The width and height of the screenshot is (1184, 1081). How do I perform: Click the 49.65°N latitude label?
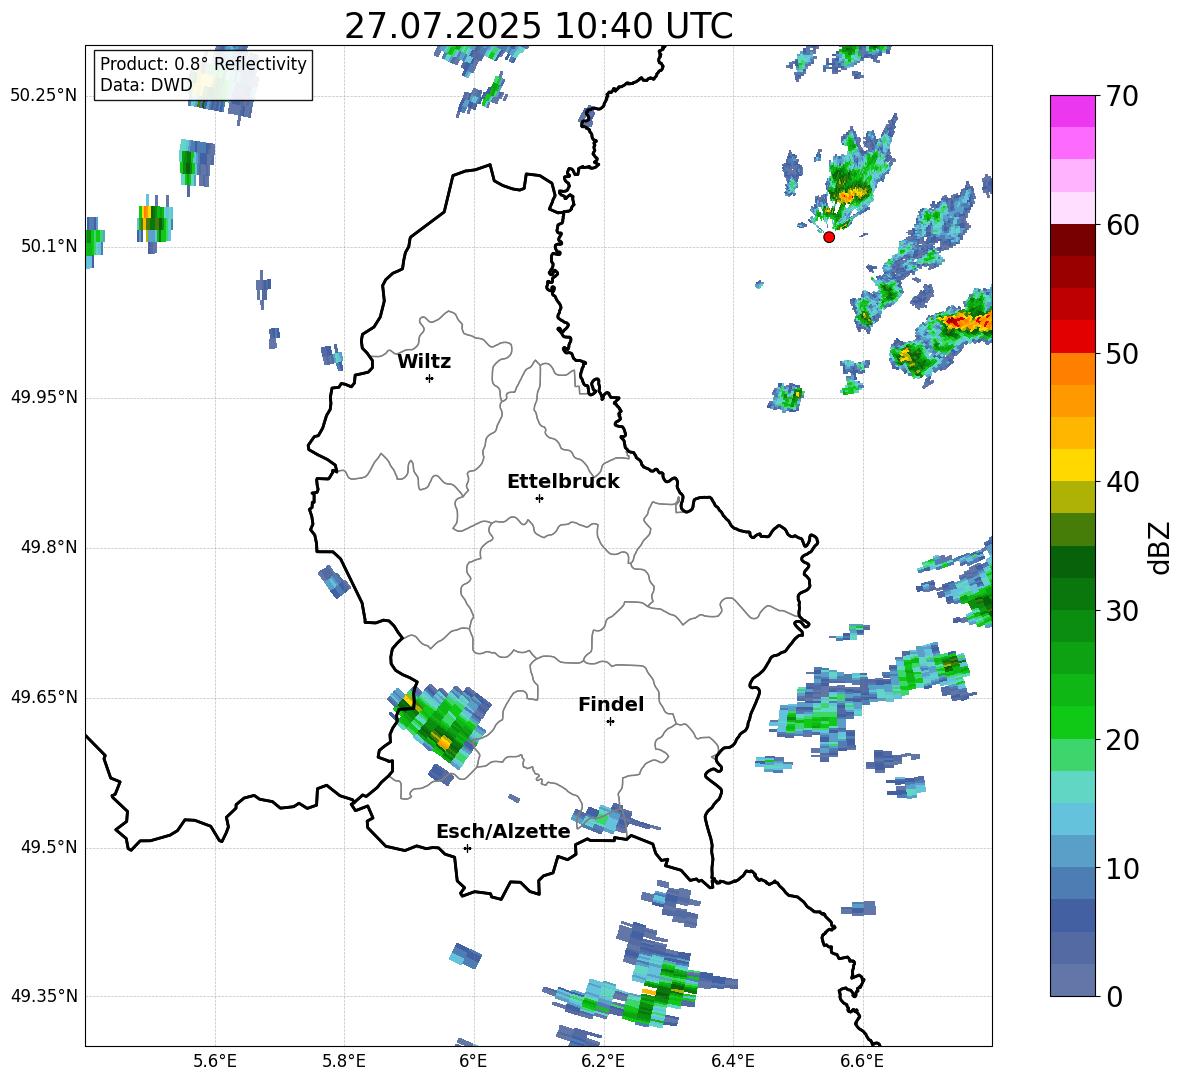[44, 697]
